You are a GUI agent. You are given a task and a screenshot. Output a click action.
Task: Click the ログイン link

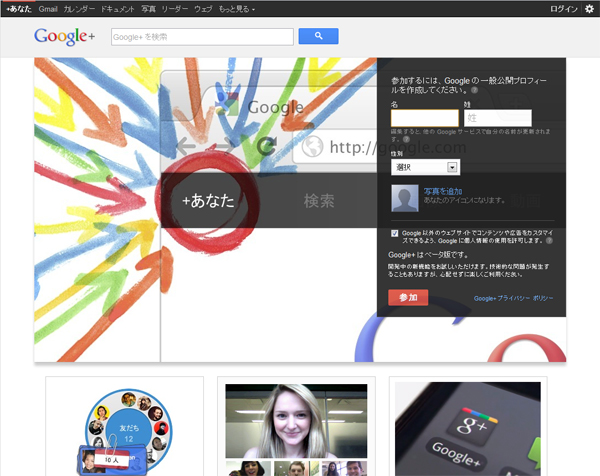[x=564, y=9]
